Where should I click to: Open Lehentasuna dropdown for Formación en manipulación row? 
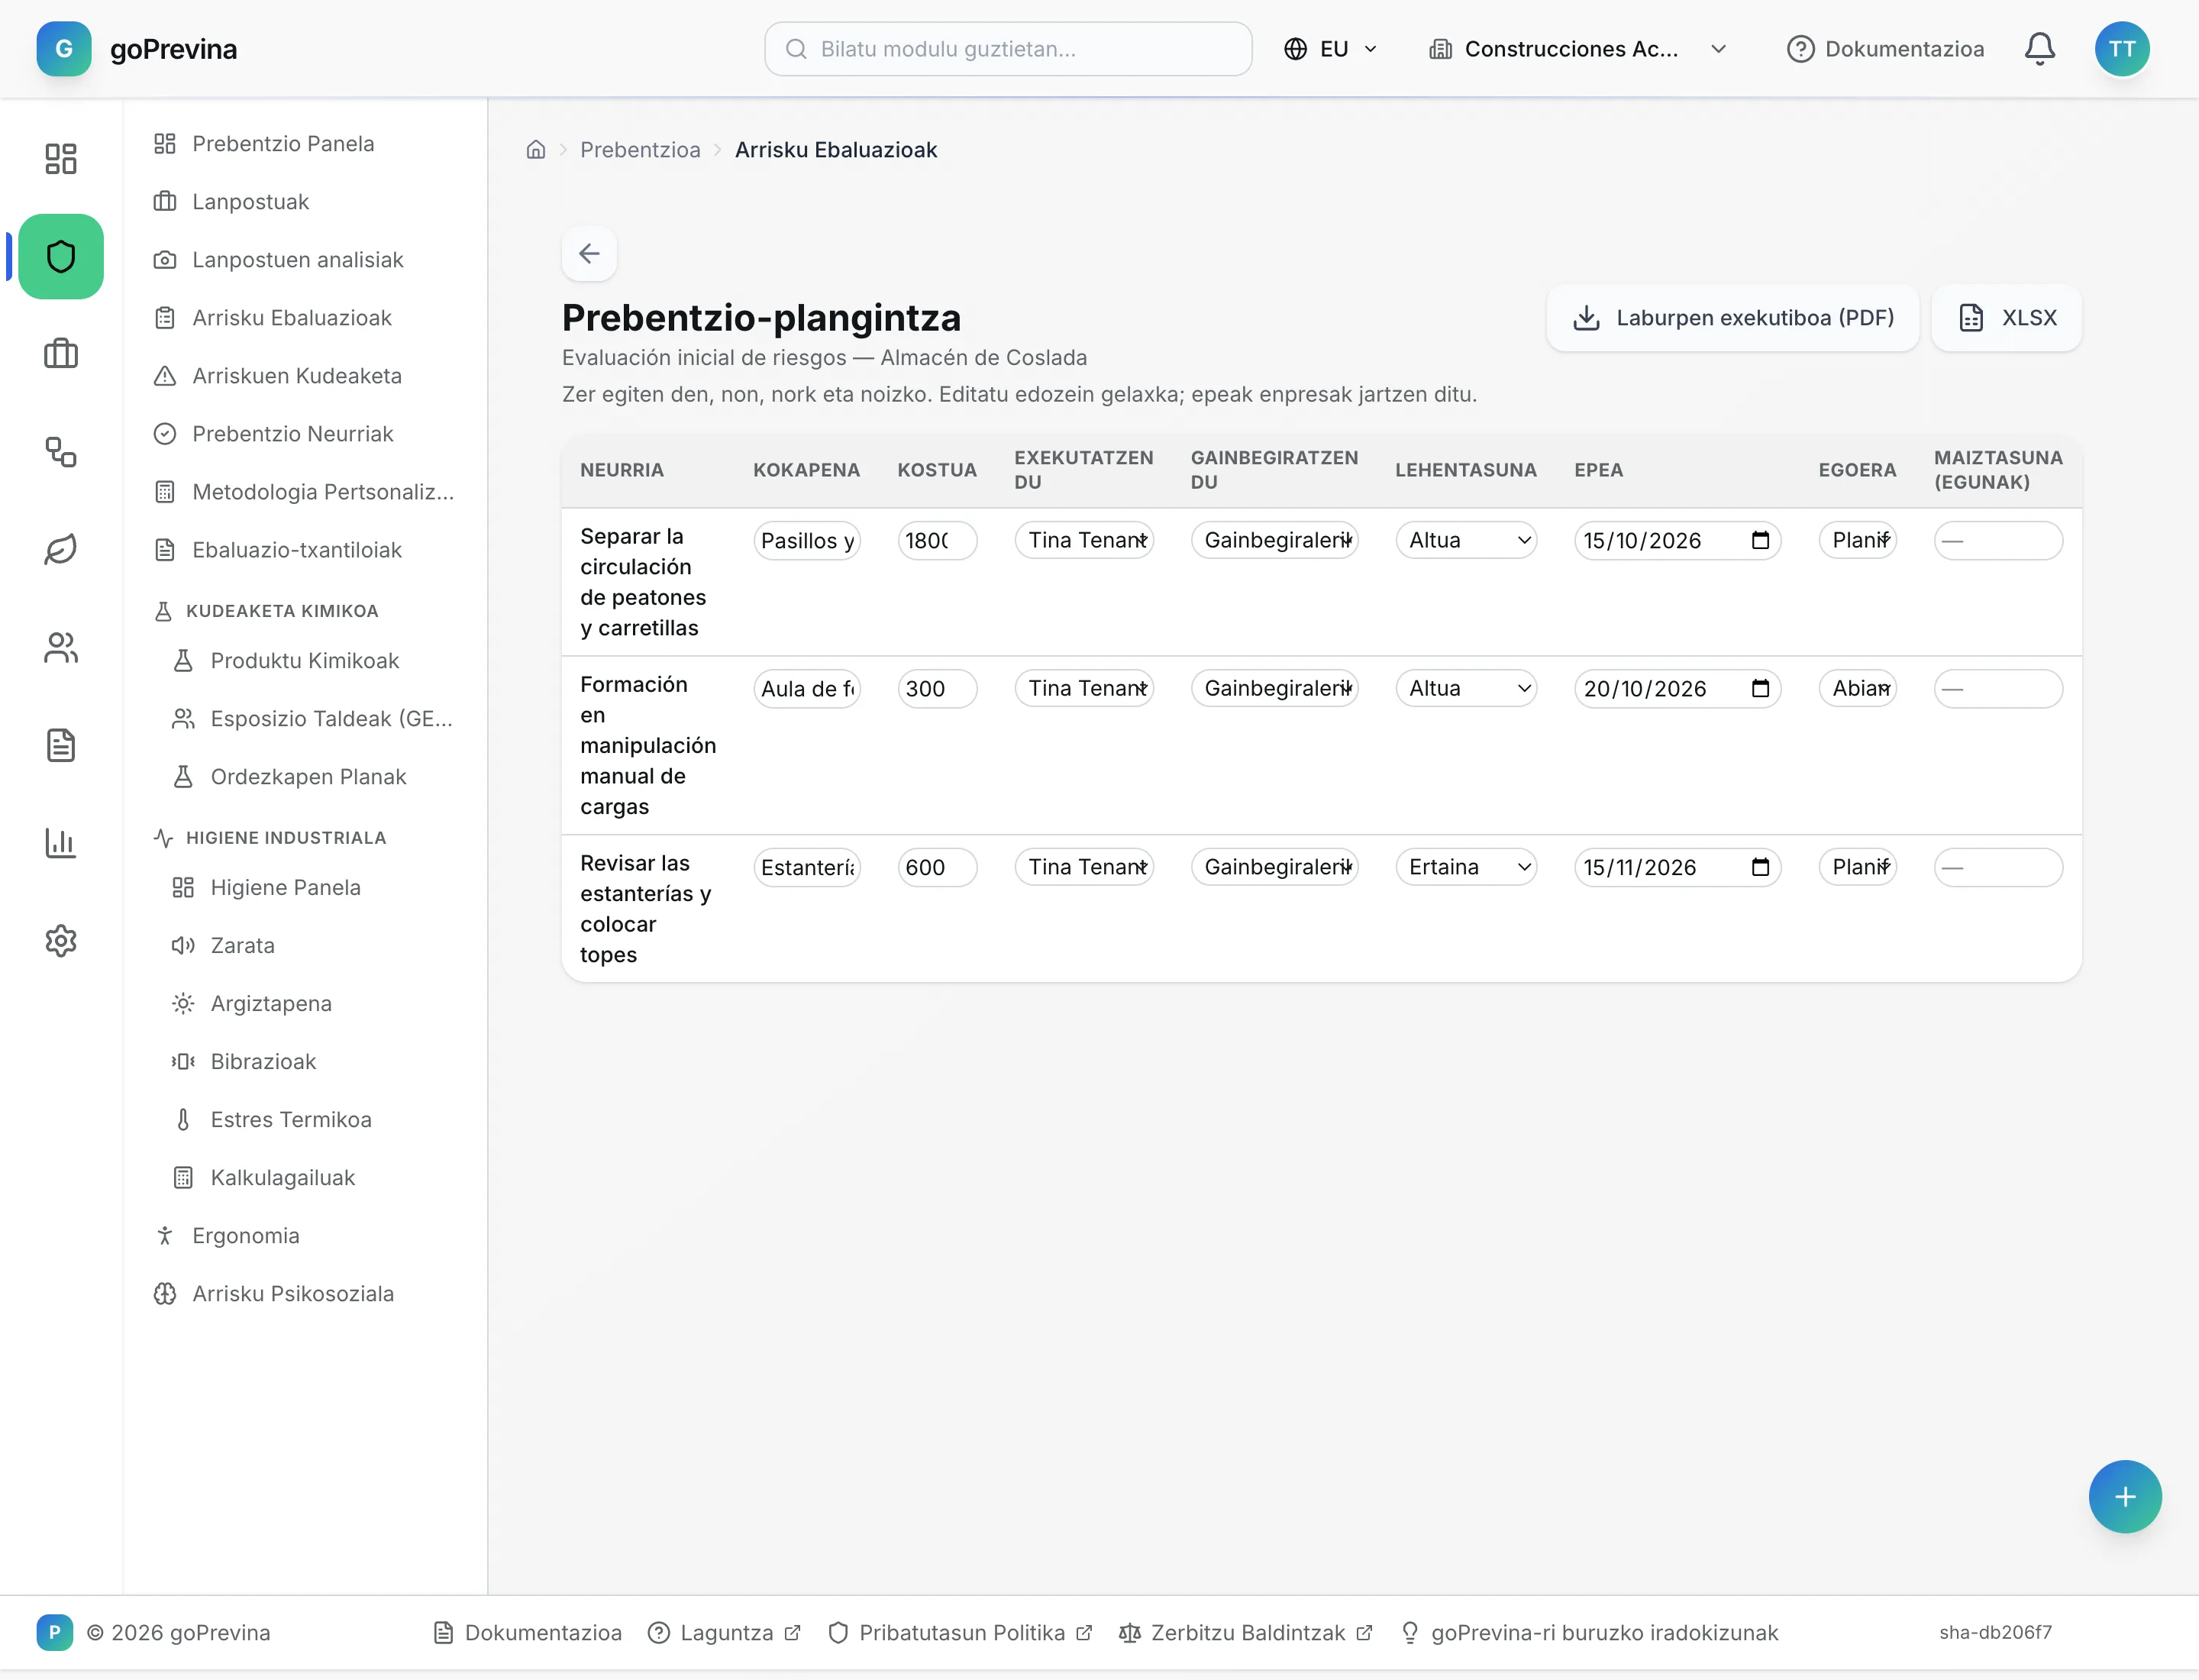[x=1466, y=689]
